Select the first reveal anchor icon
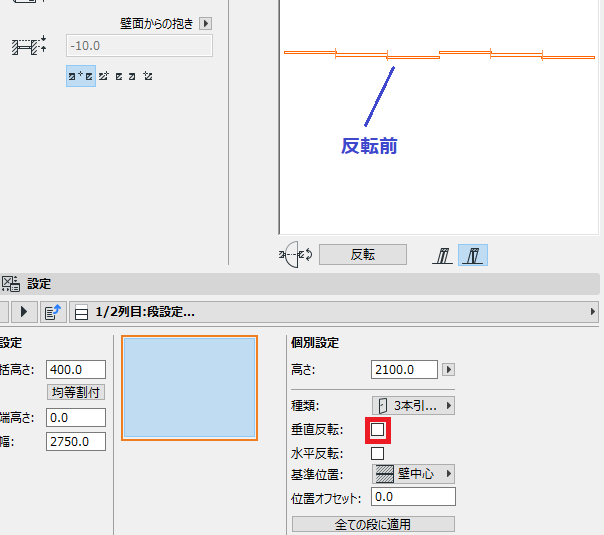Image resolution: width=604 pixels, height=535 pixels. 81,76
